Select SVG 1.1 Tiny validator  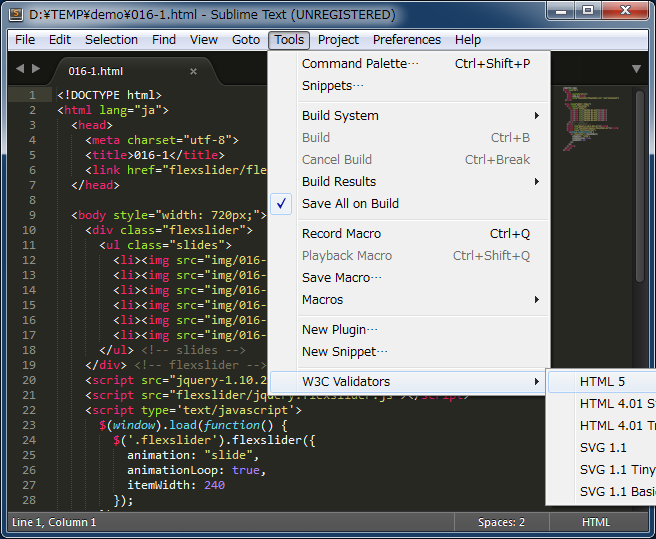pyautogui.click(x=602, y=470)
